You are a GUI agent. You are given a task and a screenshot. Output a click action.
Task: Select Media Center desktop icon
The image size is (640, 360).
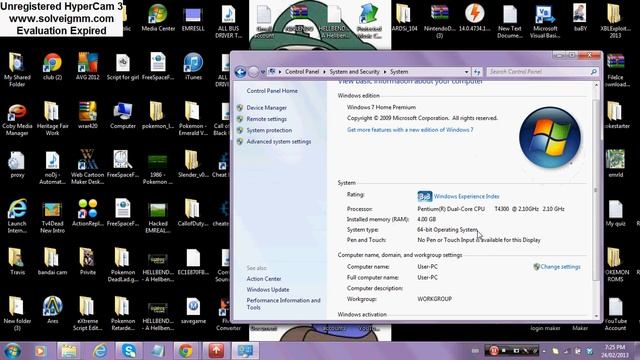[158, 18]
